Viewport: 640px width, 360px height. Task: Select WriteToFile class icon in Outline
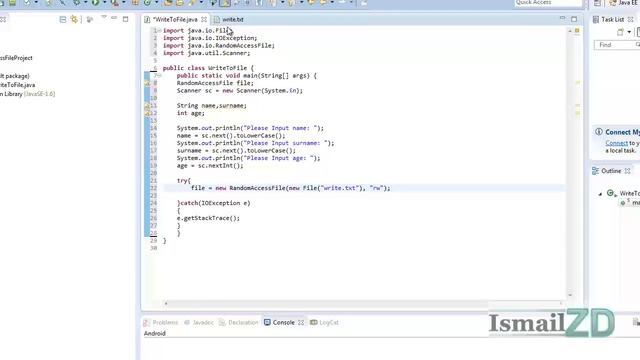[x=611, y=193]
